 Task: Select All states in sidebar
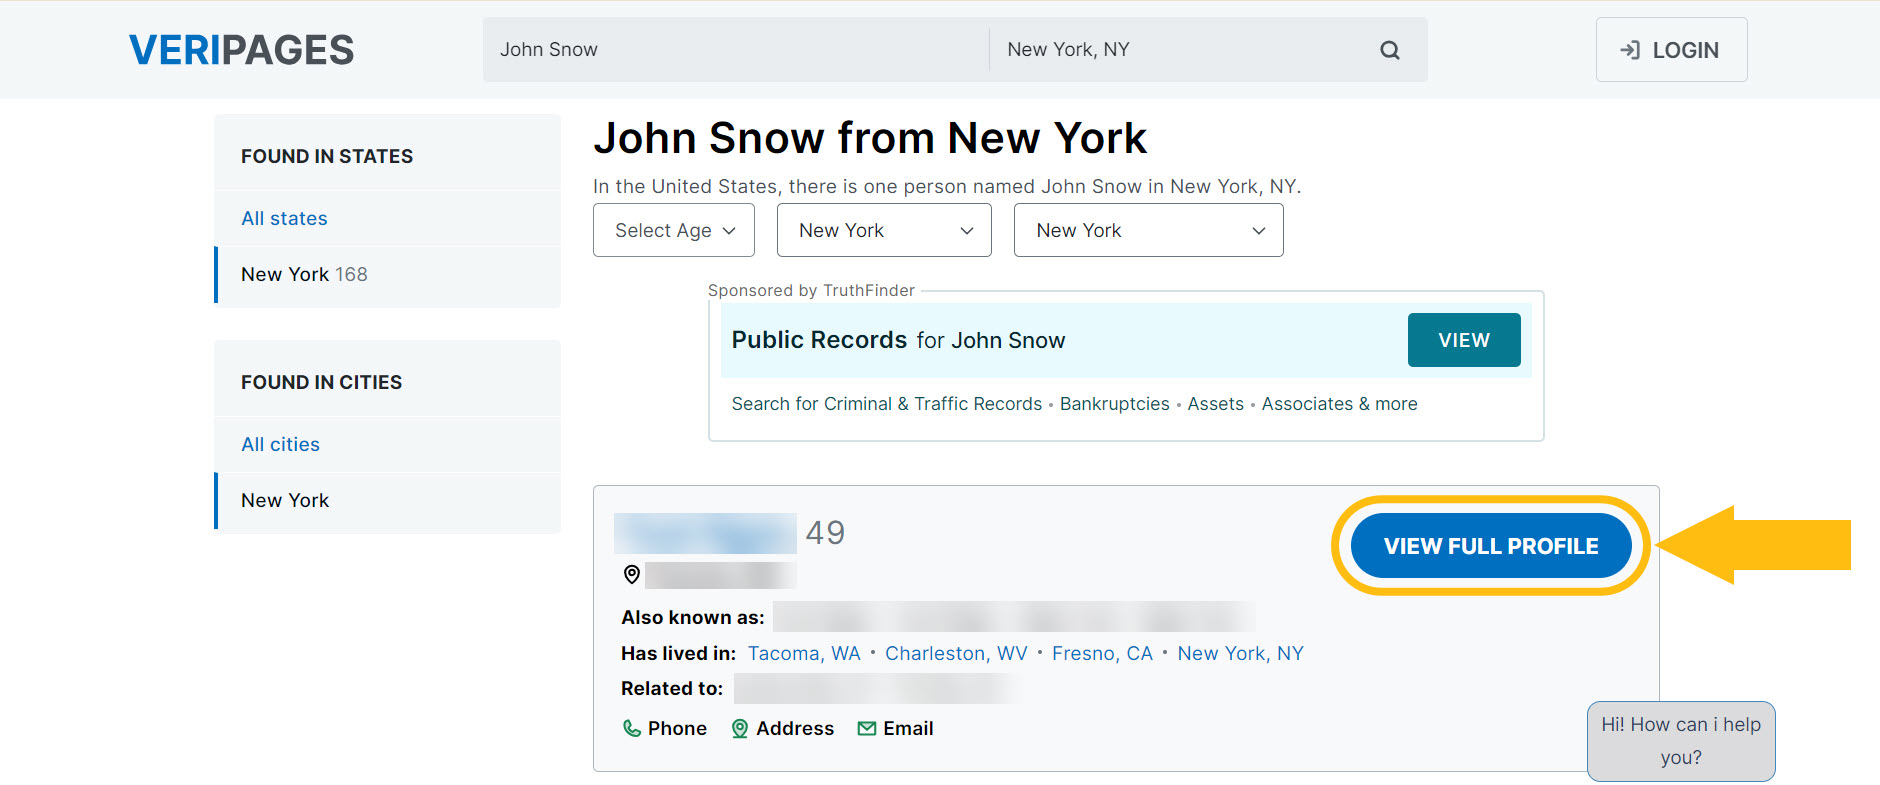284,219
